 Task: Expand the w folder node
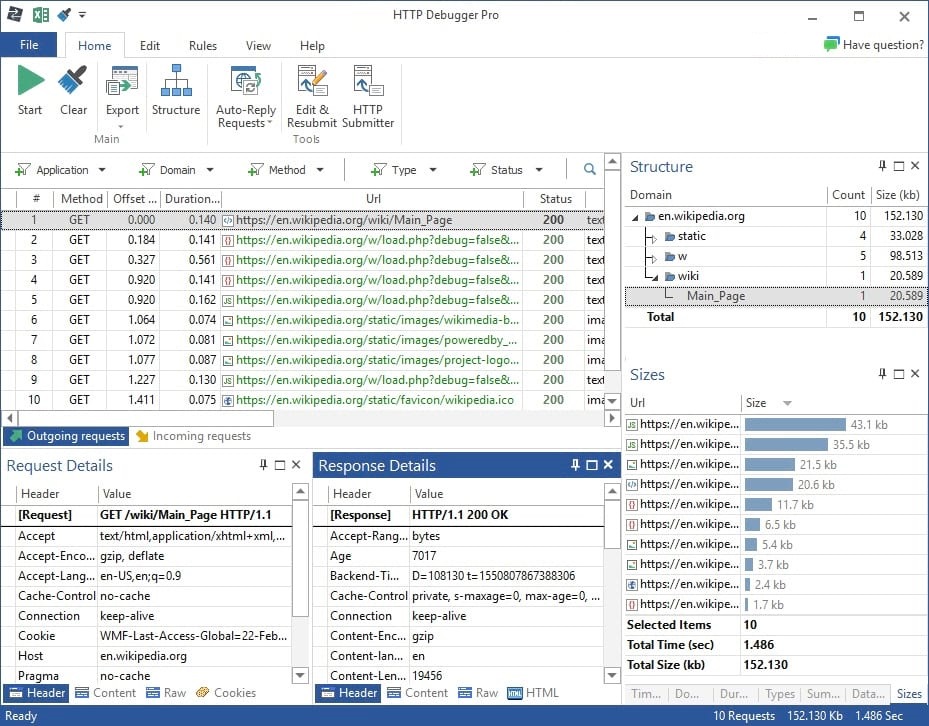(654, 258)
